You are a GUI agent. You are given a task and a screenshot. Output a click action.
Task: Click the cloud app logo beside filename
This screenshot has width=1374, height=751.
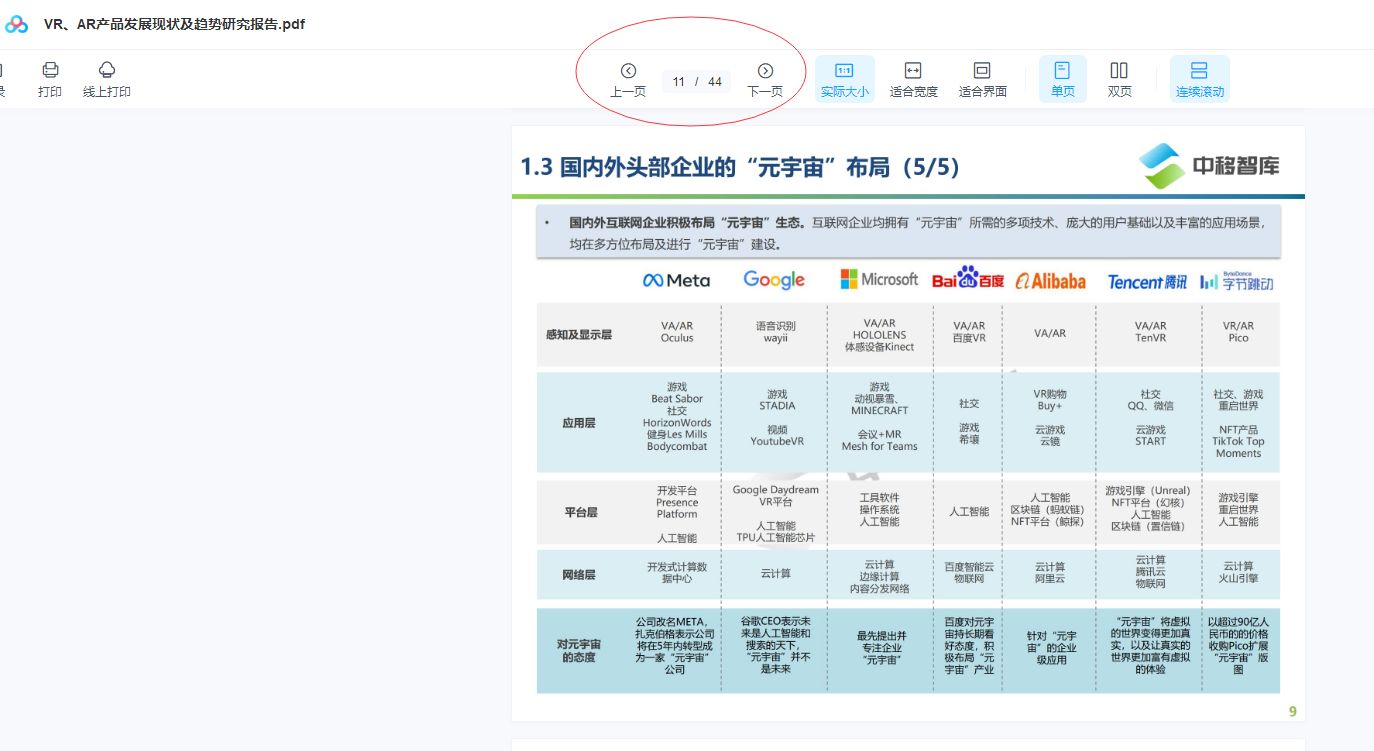17,24
